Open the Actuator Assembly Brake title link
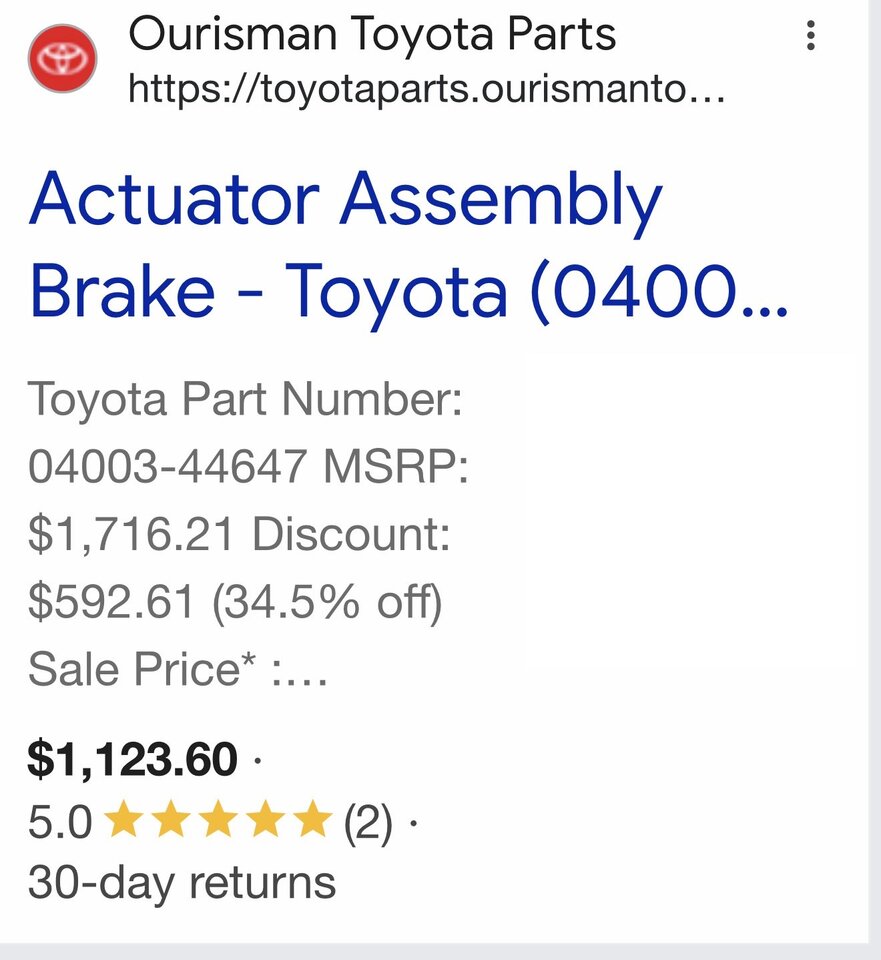 [x=408, y=245]
